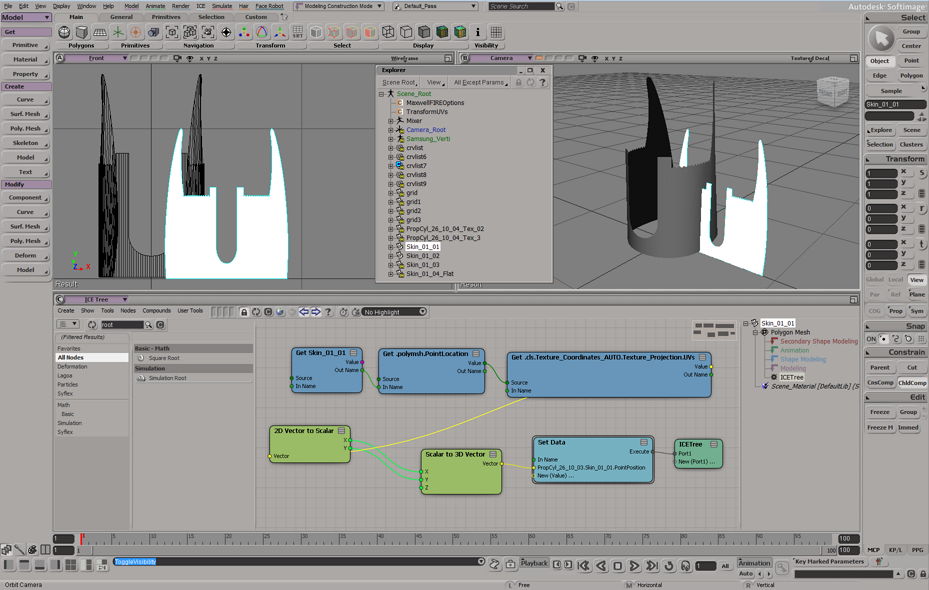Go back with the ICE Tree left arrow
The image size is (929, 590).
click(x=304, y=312)
